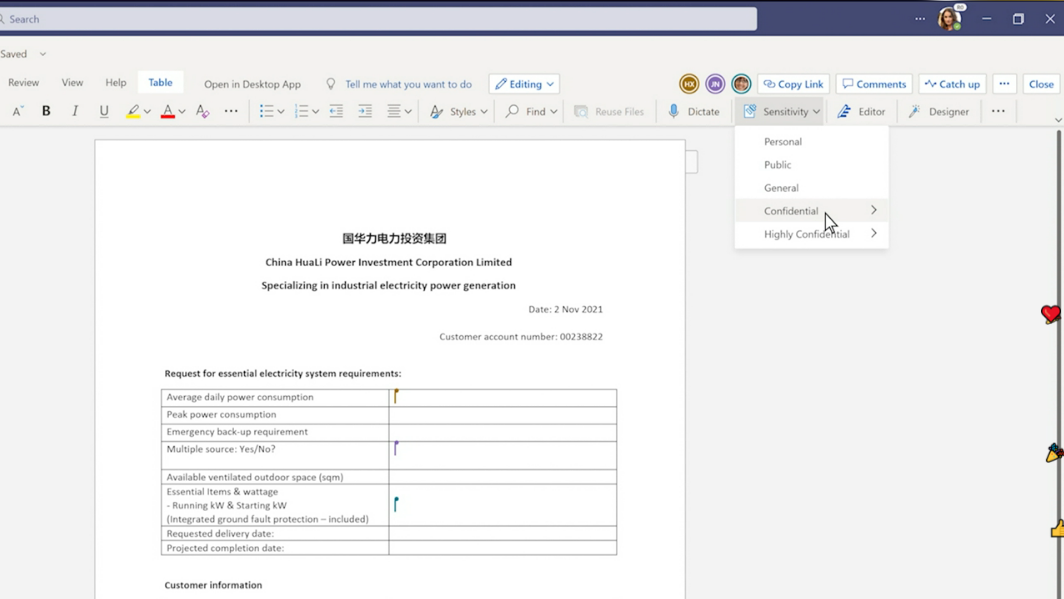Click the bullet list icon
The image size is (1064, 599).
coord(266,112)
